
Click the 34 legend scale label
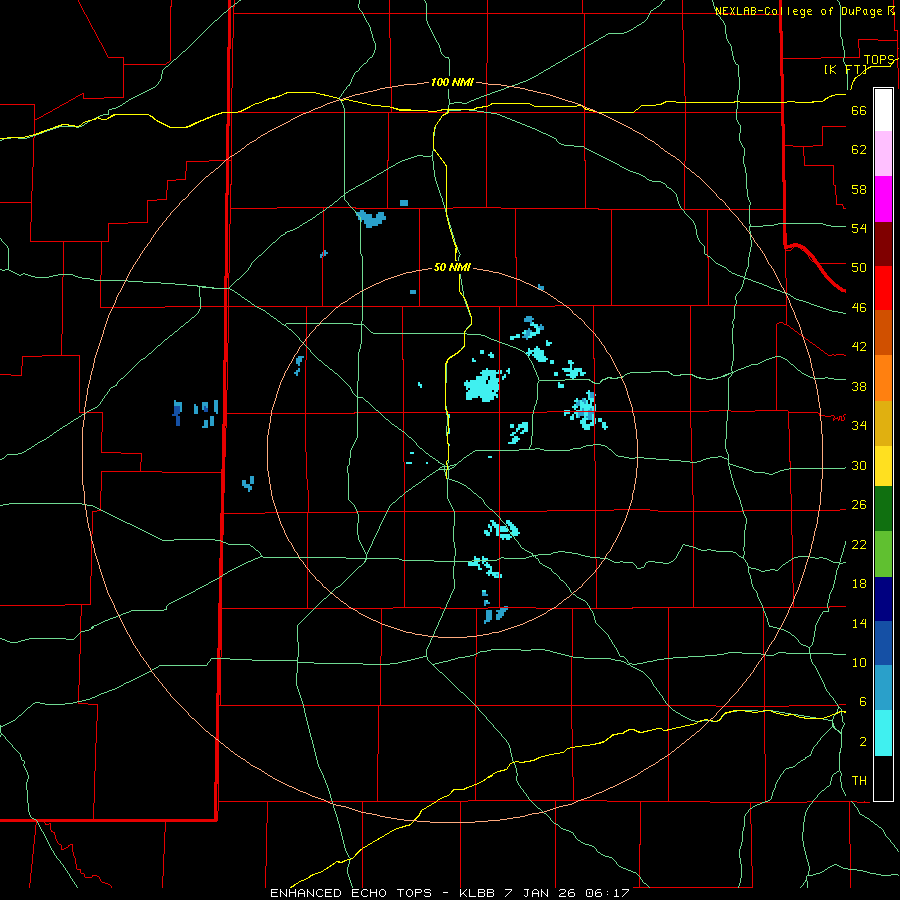click(x=859, y=425)
